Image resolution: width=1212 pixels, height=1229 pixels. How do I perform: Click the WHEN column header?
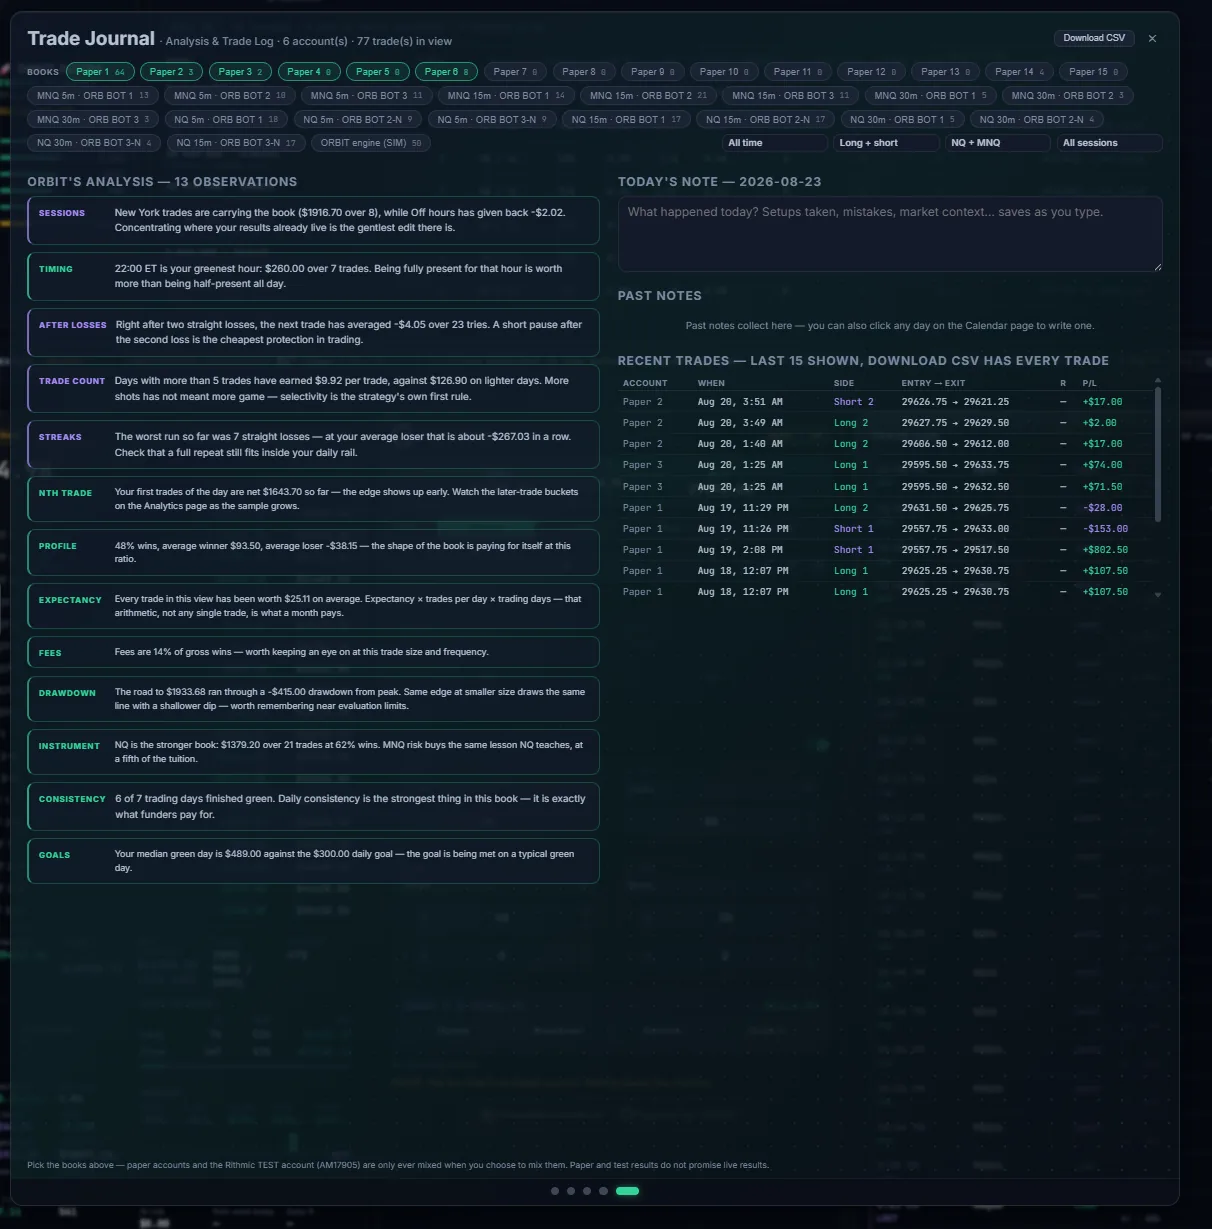711,383
